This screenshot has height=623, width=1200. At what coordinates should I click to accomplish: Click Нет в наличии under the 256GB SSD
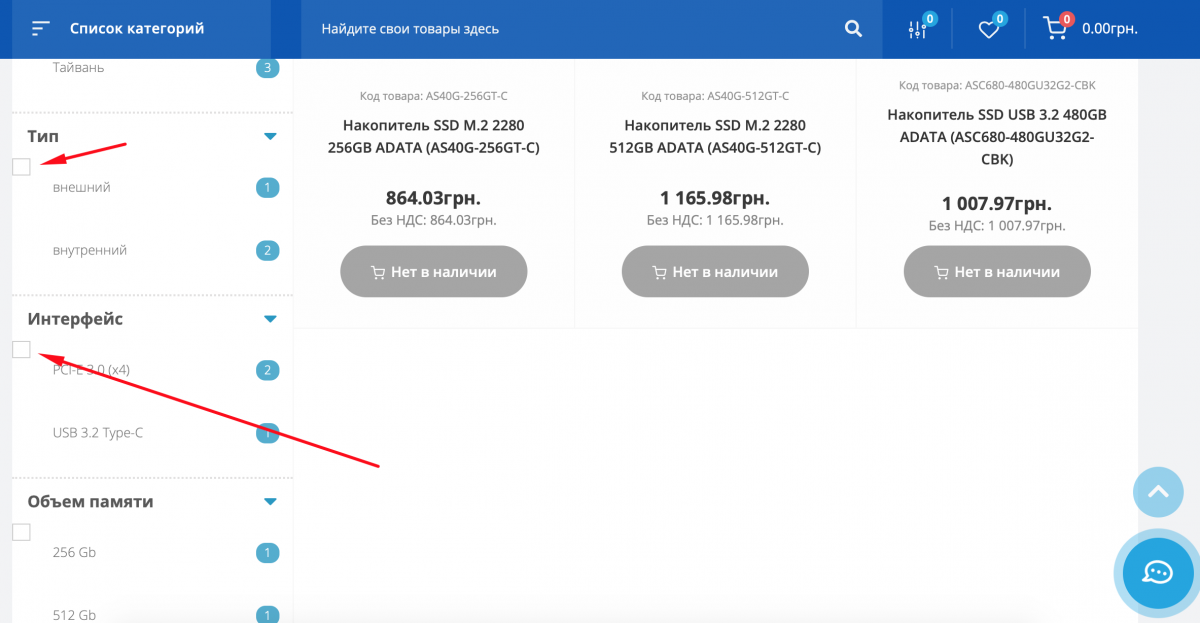[x=433, y=271]
